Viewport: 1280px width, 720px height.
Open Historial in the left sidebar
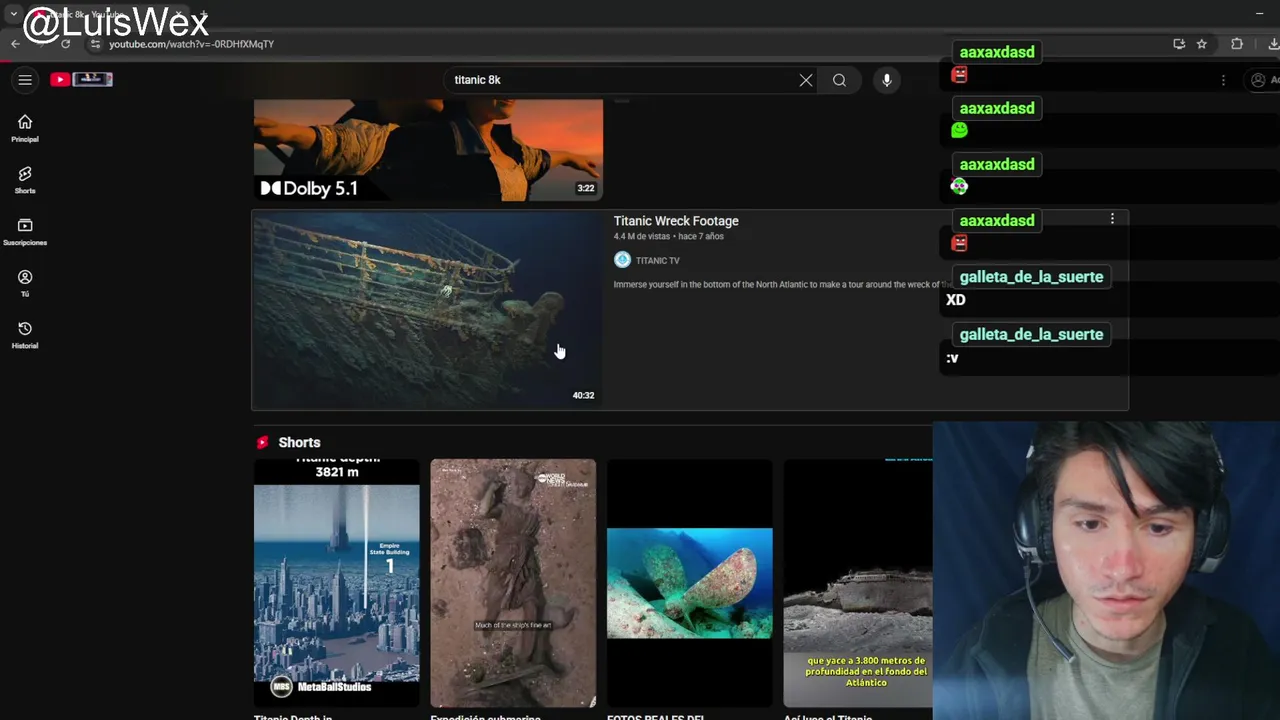tap(25, 335)
